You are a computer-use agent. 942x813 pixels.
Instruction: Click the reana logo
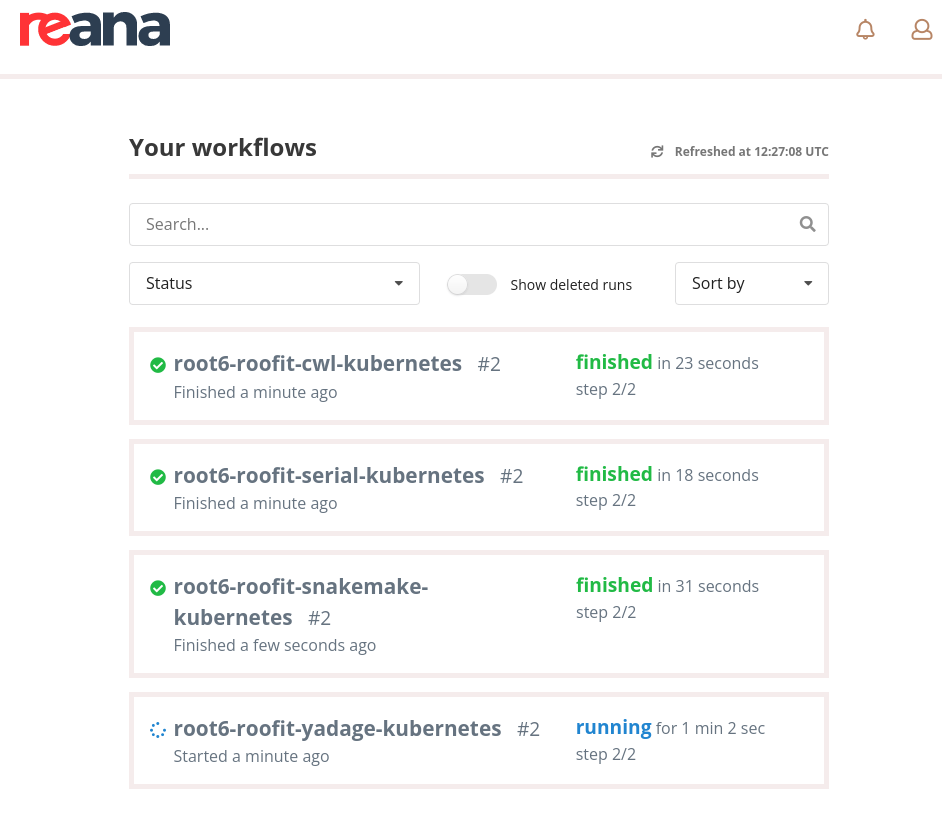tap(95, 29)
